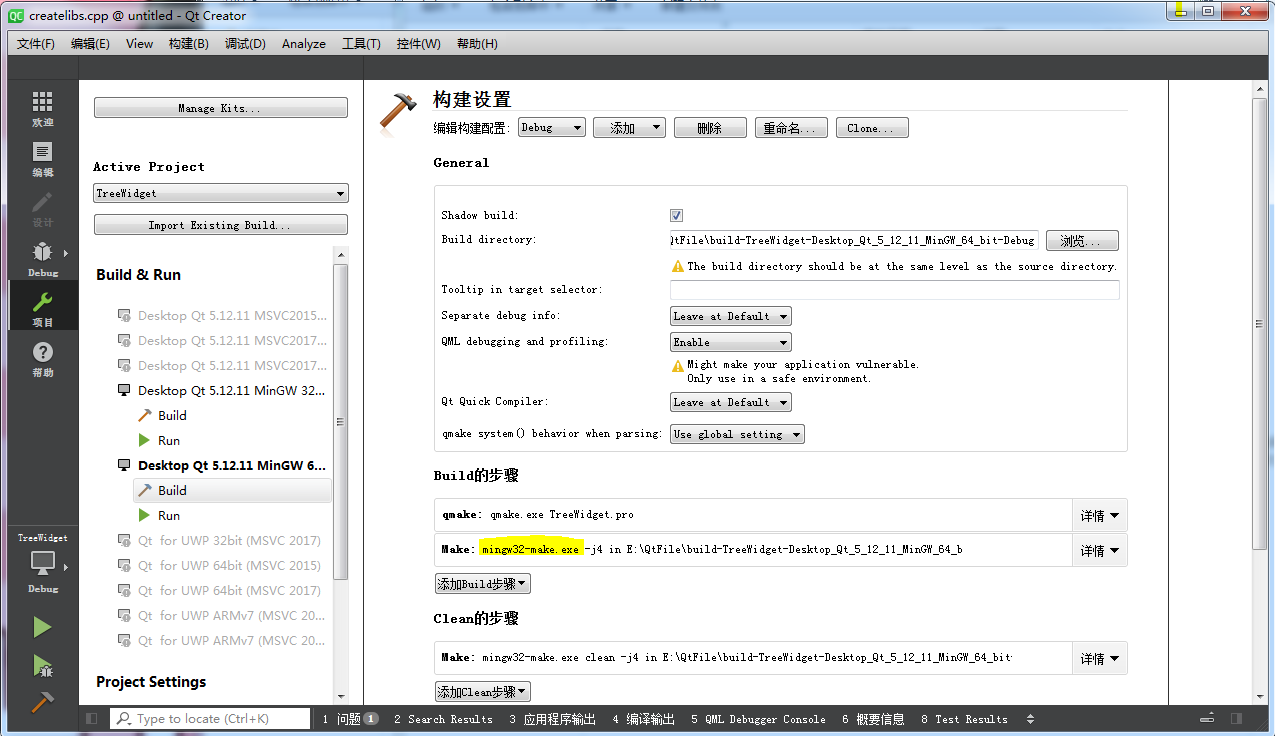1275x736 pixels.
Task: Switch to Debug mode in sidebar
Action: pos(42,259)
